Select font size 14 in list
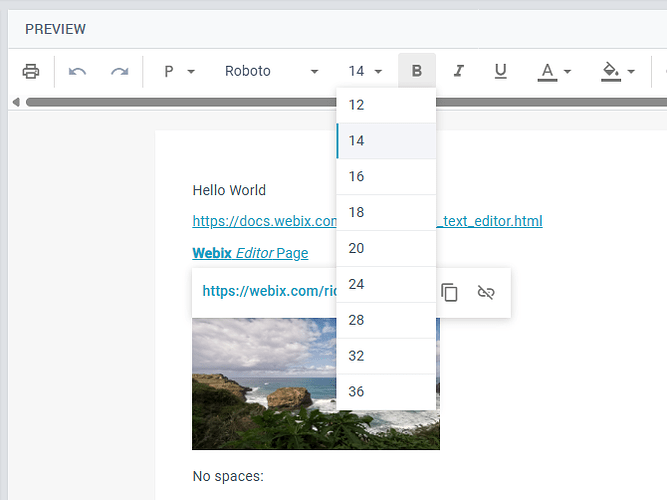The image size is (667, 500). [386, 141]
